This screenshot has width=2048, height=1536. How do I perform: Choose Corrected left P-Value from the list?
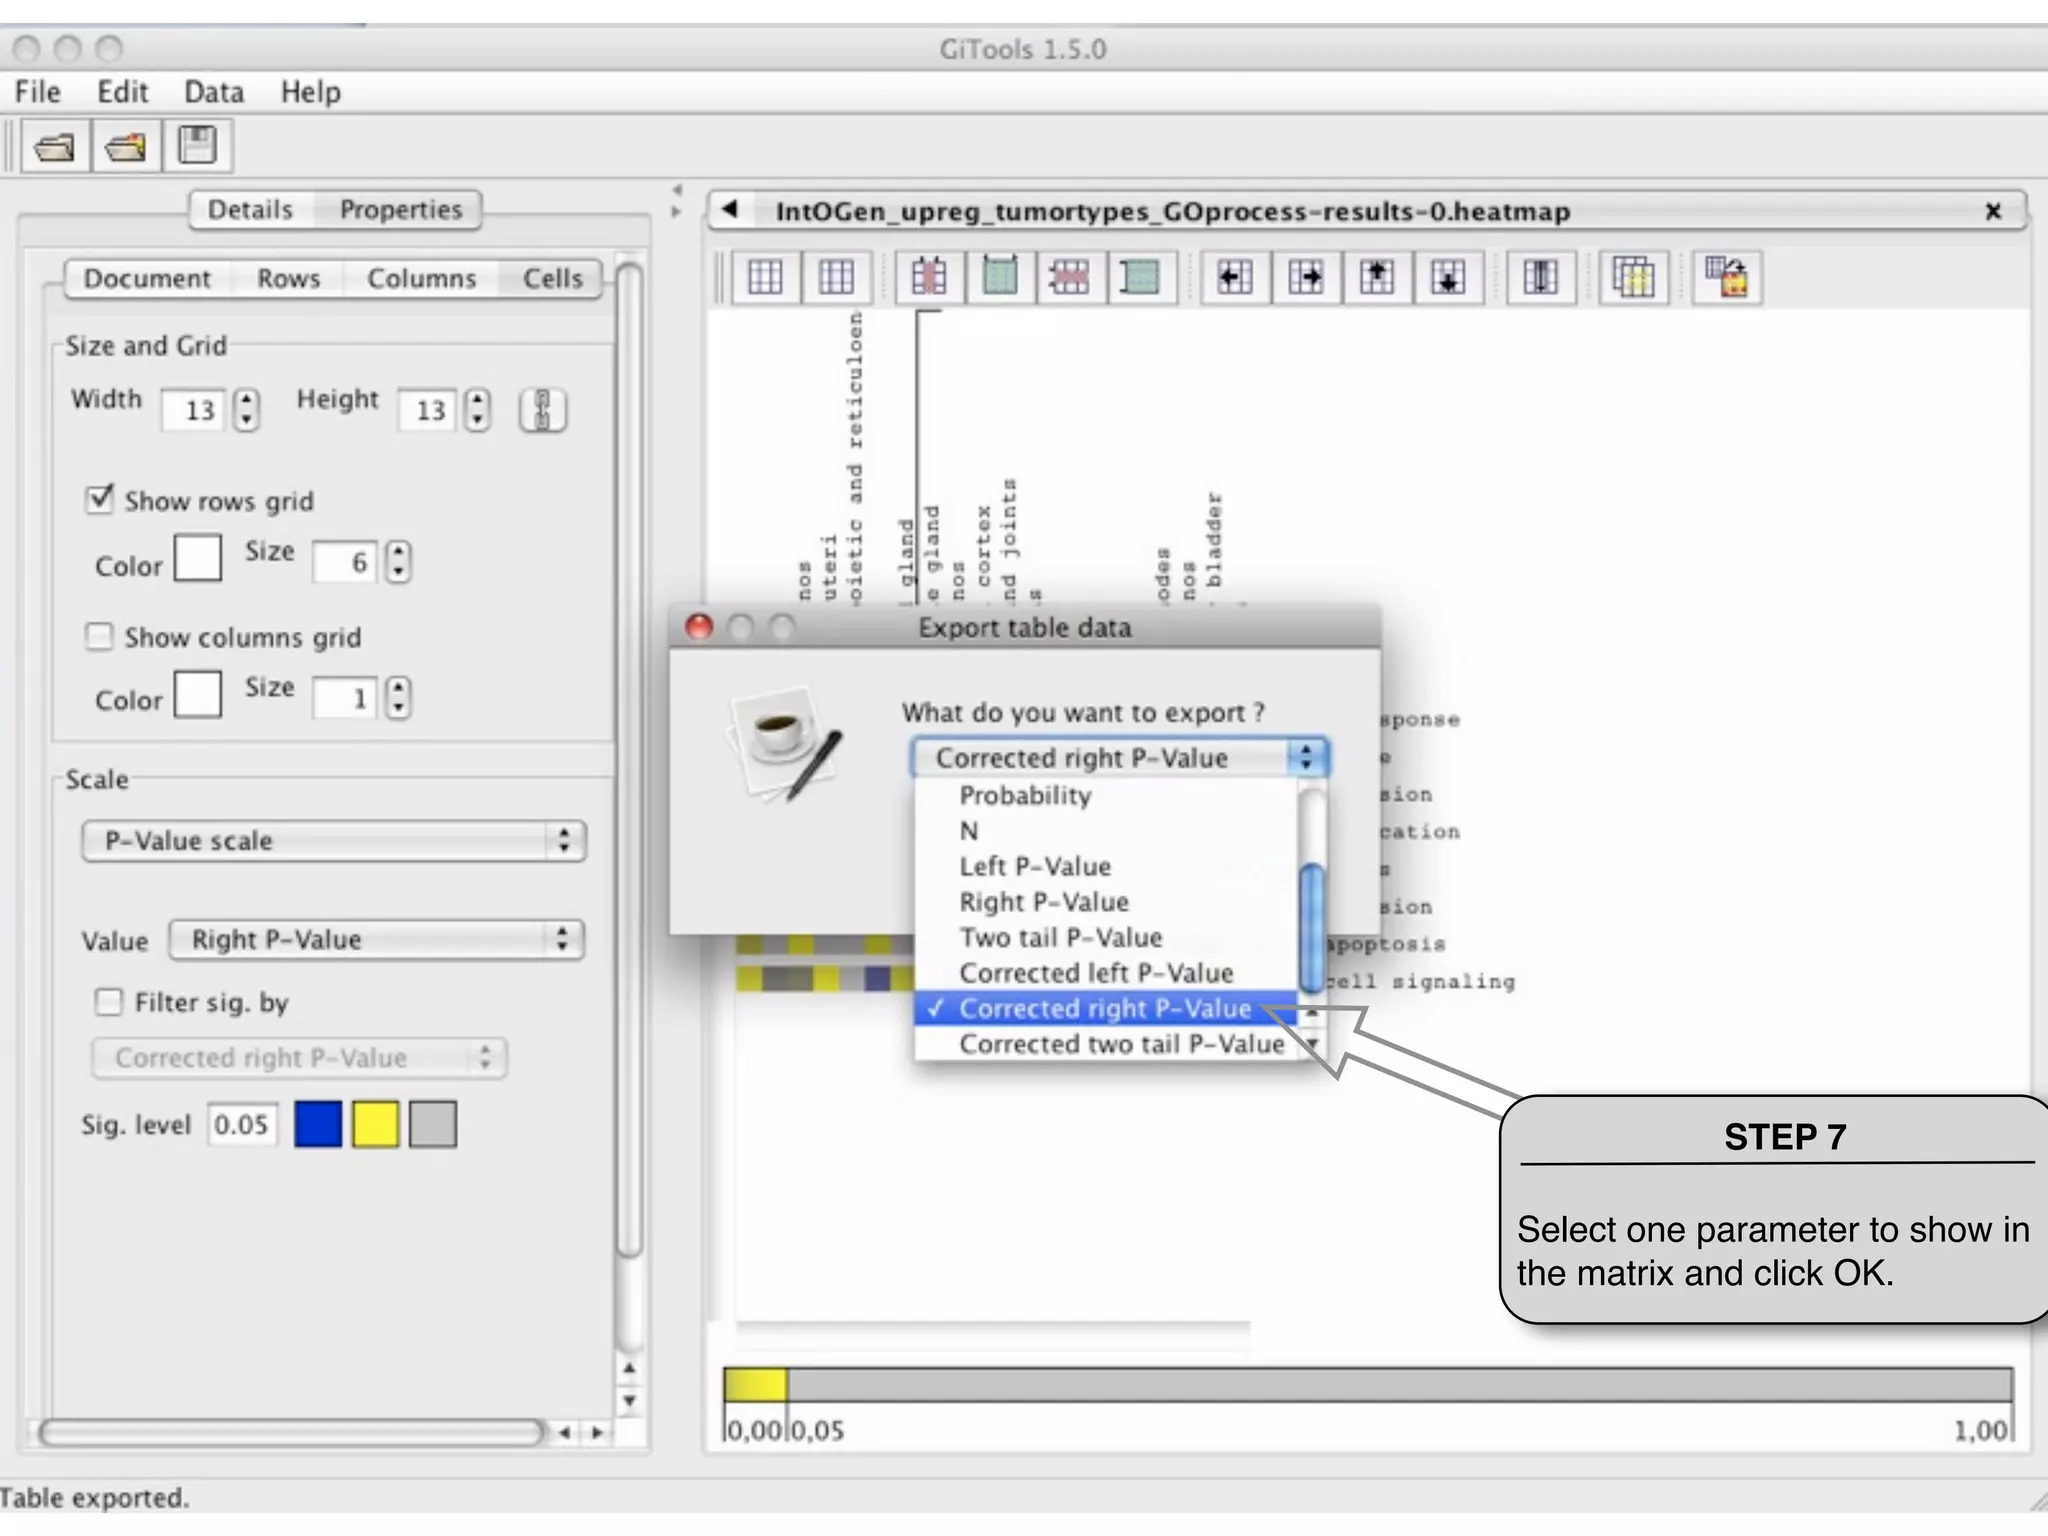click(x=1106, y=973)
